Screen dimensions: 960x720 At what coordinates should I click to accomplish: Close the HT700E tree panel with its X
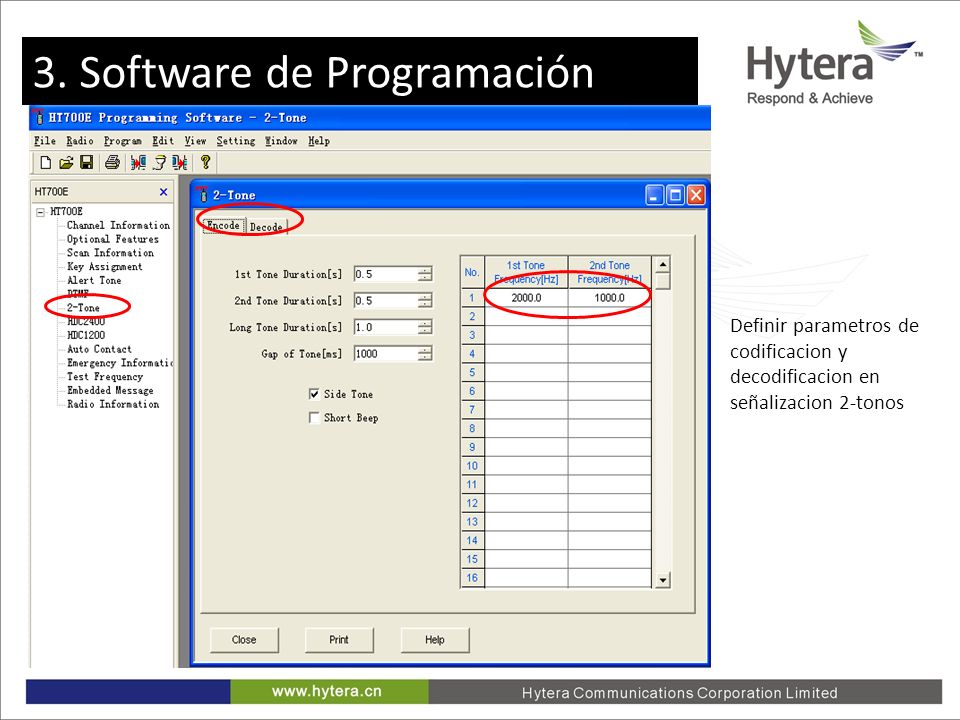click(163, 192)
